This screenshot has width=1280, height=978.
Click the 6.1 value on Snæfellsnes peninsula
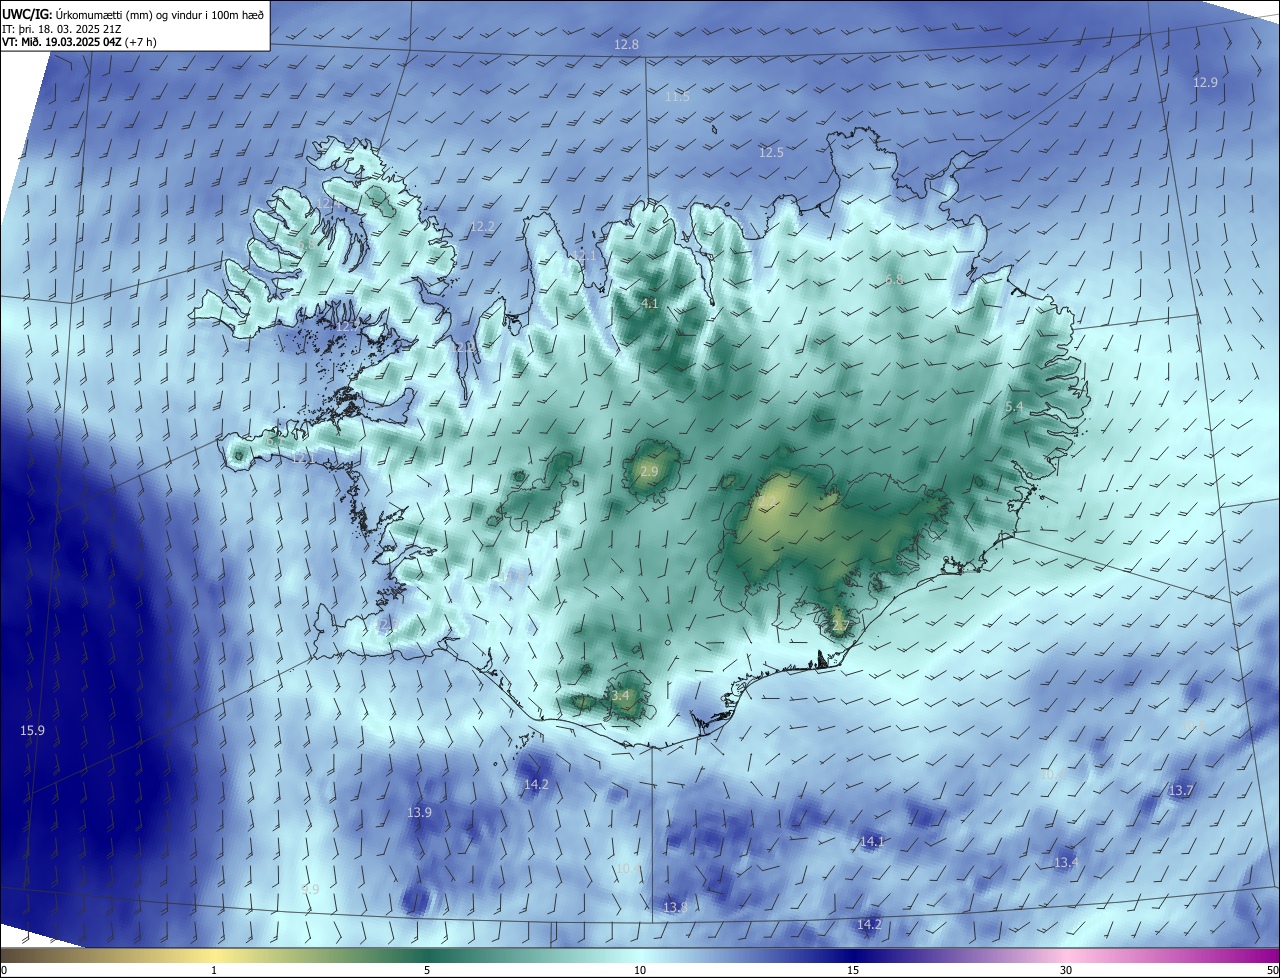click(x=274, y=440)
